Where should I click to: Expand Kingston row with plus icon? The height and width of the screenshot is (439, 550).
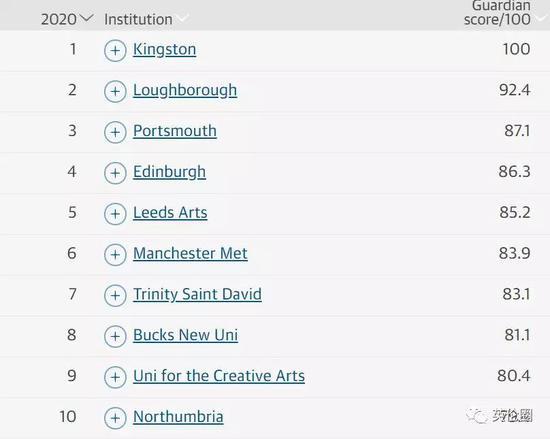point(115,50)
